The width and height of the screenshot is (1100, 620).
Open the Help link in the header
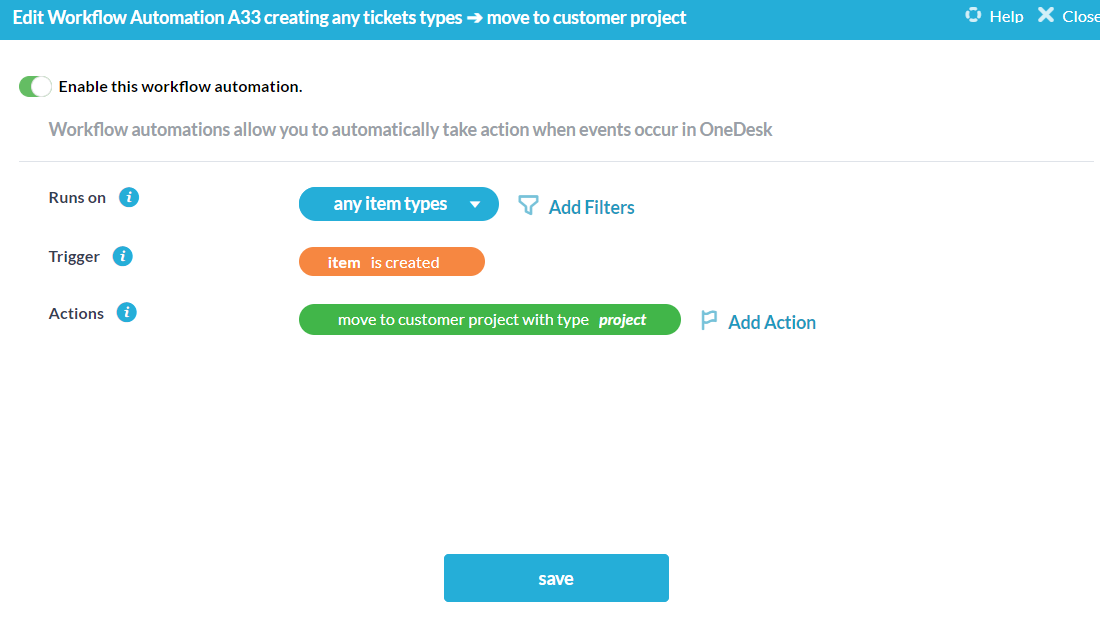[x=1006, y=16]
